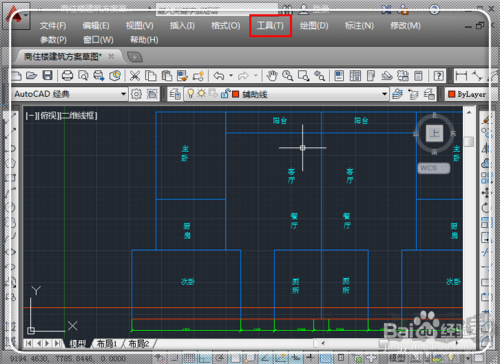Open the WCS coordinate system dropdown
The height and width of the screenshot is (364, 500).
(434, 168)
